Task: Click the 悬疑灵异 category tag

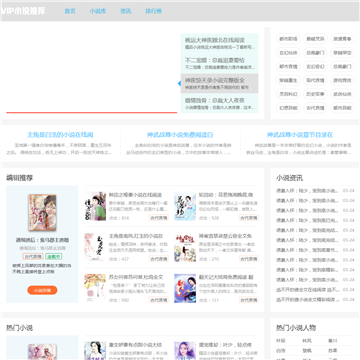Action: (315, 39)
